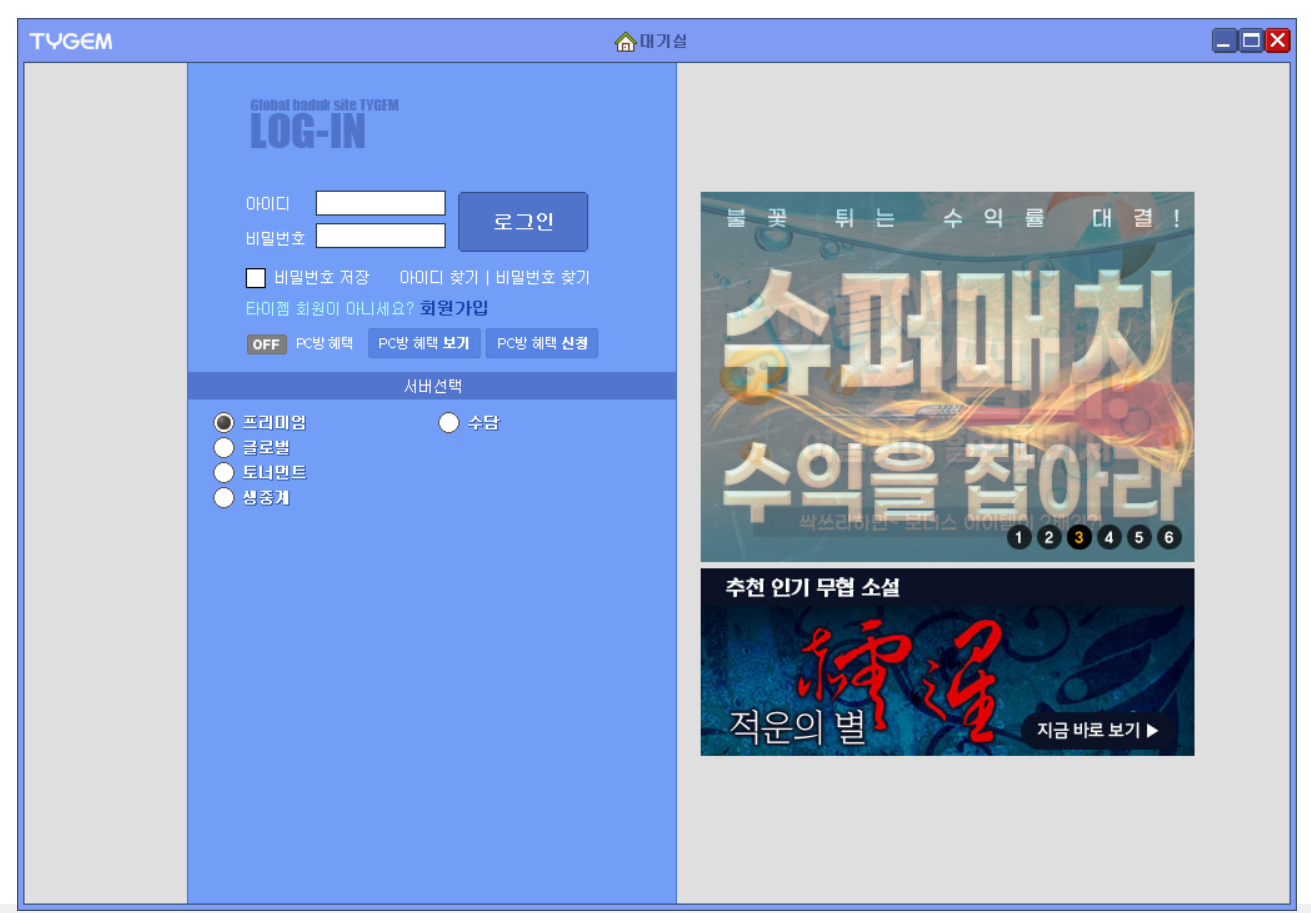Select the 생중계 server radio button
Screen dimensions: 1311x913
coord(224,498)
